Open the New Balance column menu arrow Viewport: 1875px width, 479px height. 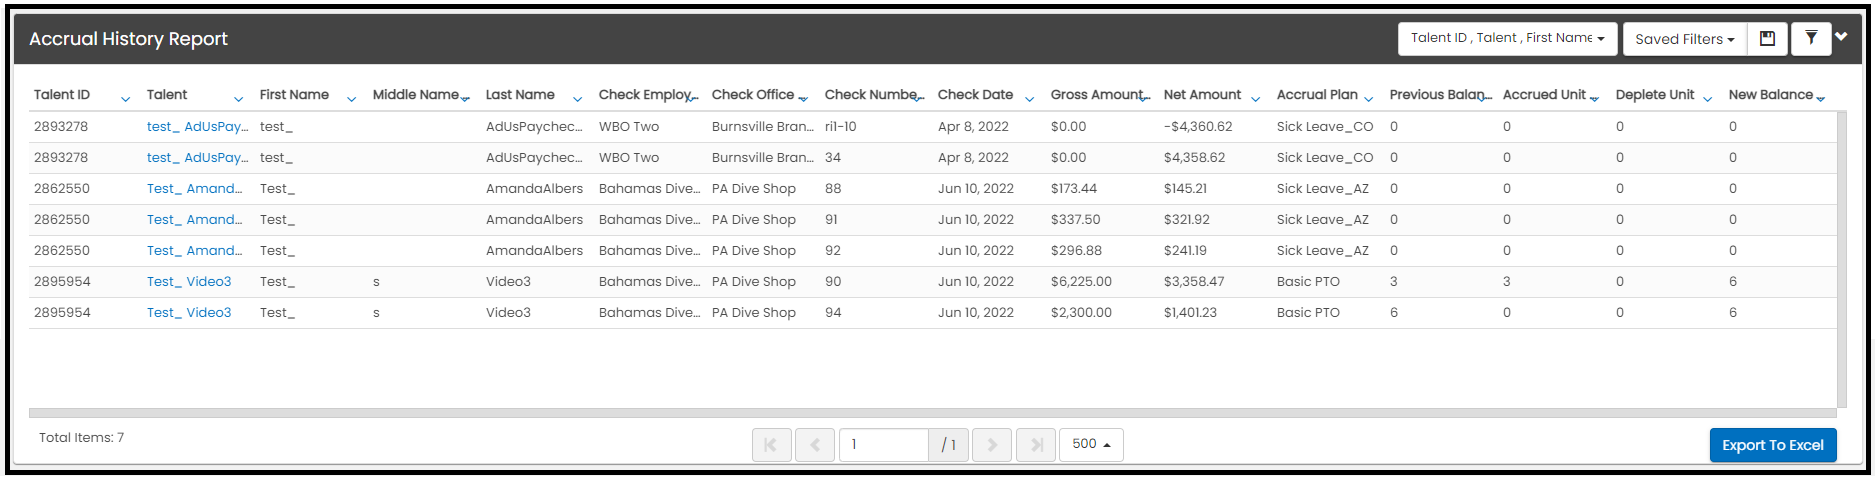[x=1820, y=98]
